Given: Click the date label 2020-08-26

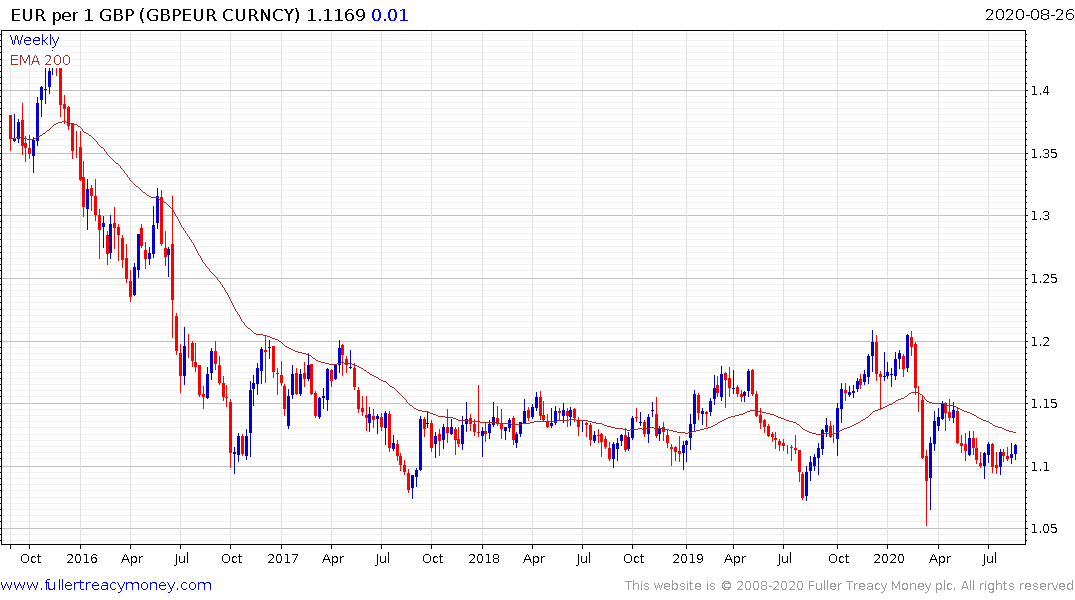Looking at the screenshot, I should pyautogui.click(x=1029, y=14).
